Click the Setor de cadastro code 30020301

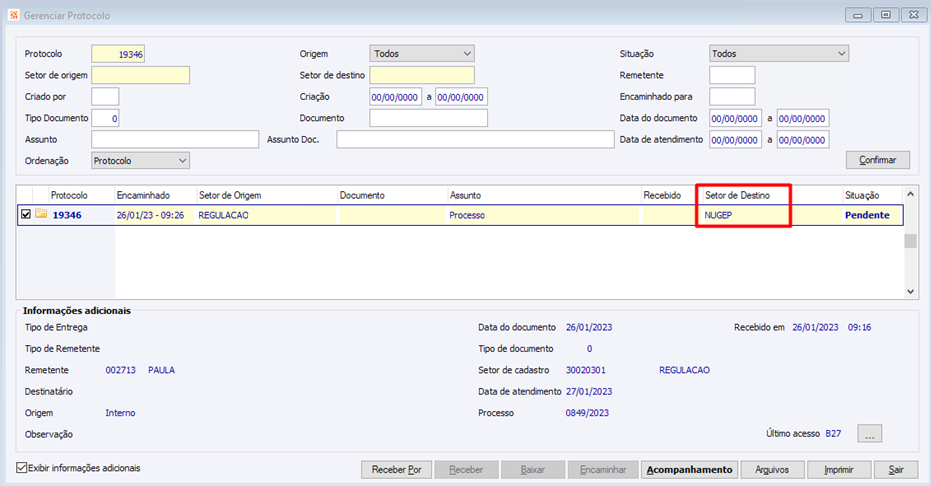click(585, 370)
